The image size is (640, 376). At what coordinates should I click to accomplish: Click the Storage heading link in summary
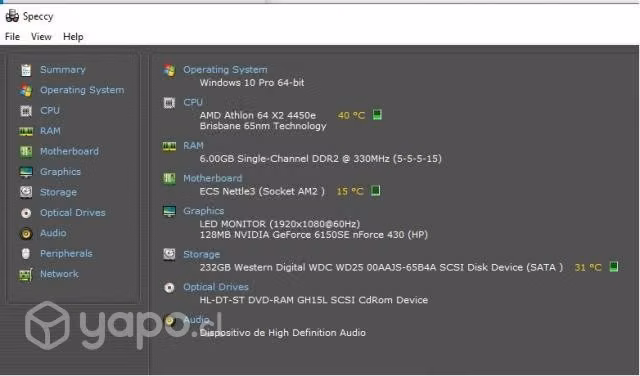[202, 254]
